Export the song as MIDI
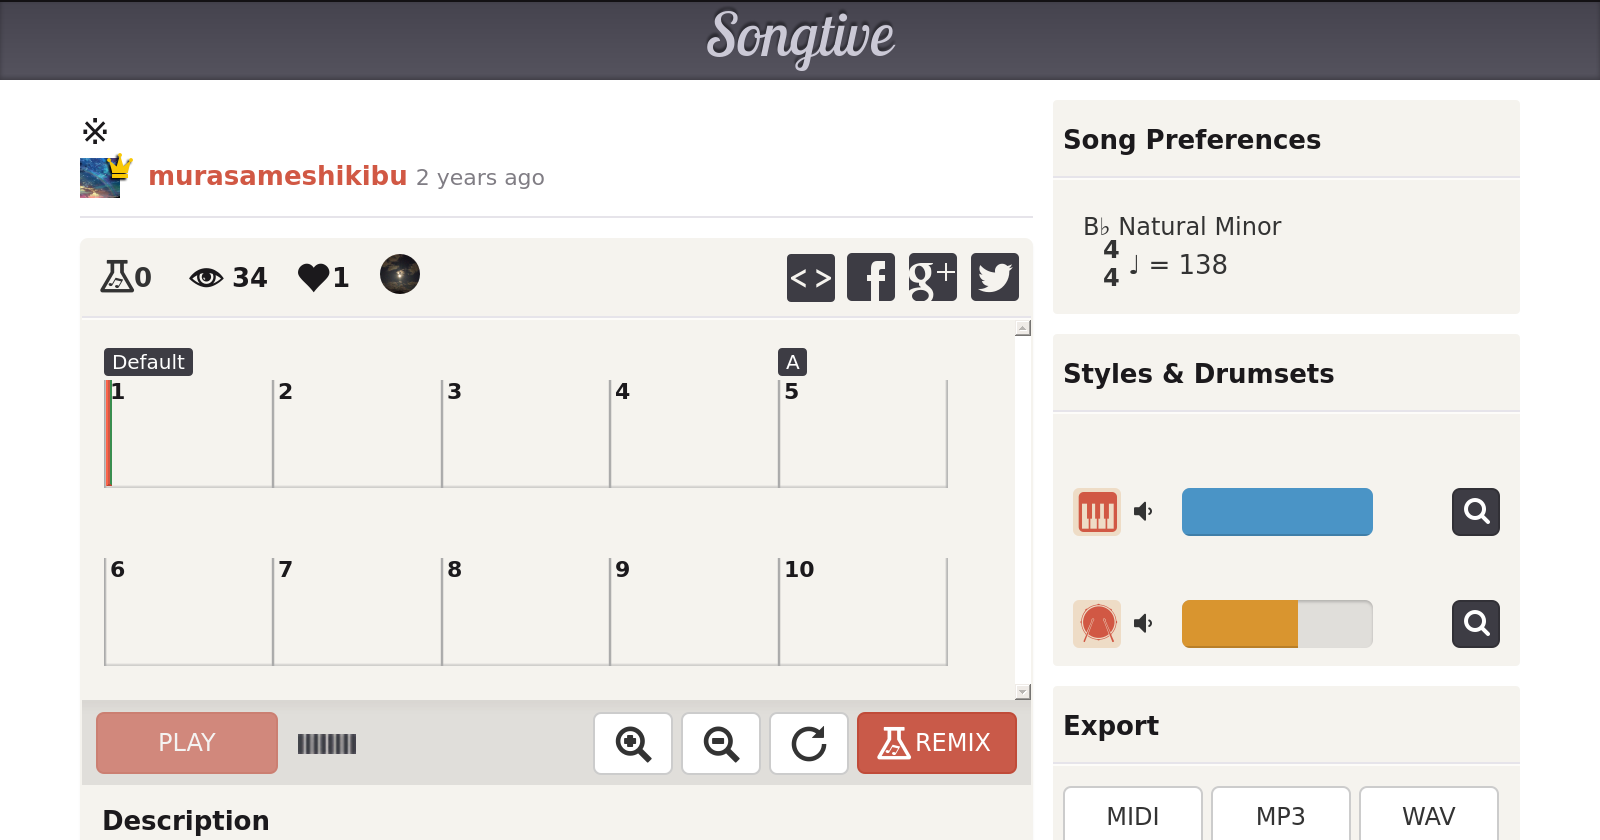Screen dimensions: 1600x840 pos(1132,816)
